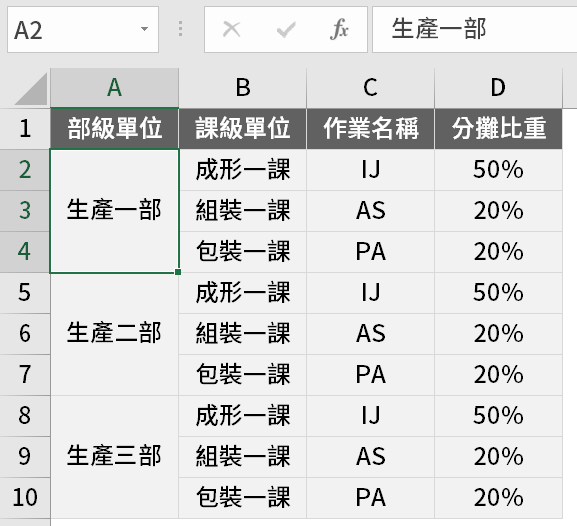Screen dimensions: 577x526
Task: Select row 1 header
Action: click(x=25, y=128)
